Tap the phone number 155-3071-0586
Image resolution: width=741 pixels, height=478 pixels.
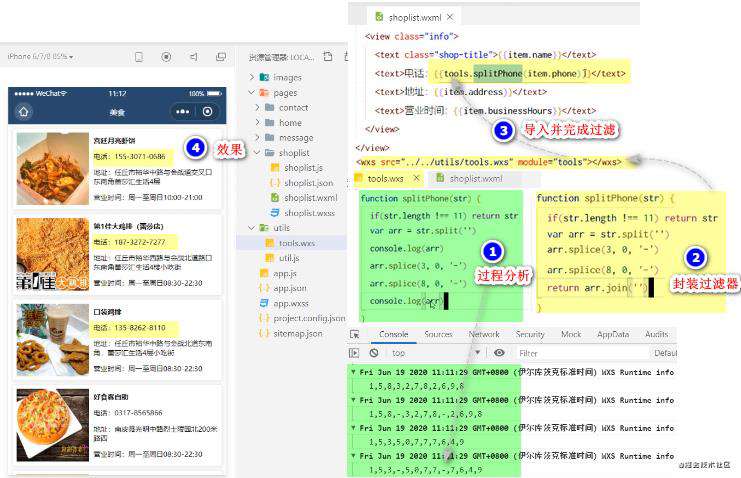coord(140,156)
